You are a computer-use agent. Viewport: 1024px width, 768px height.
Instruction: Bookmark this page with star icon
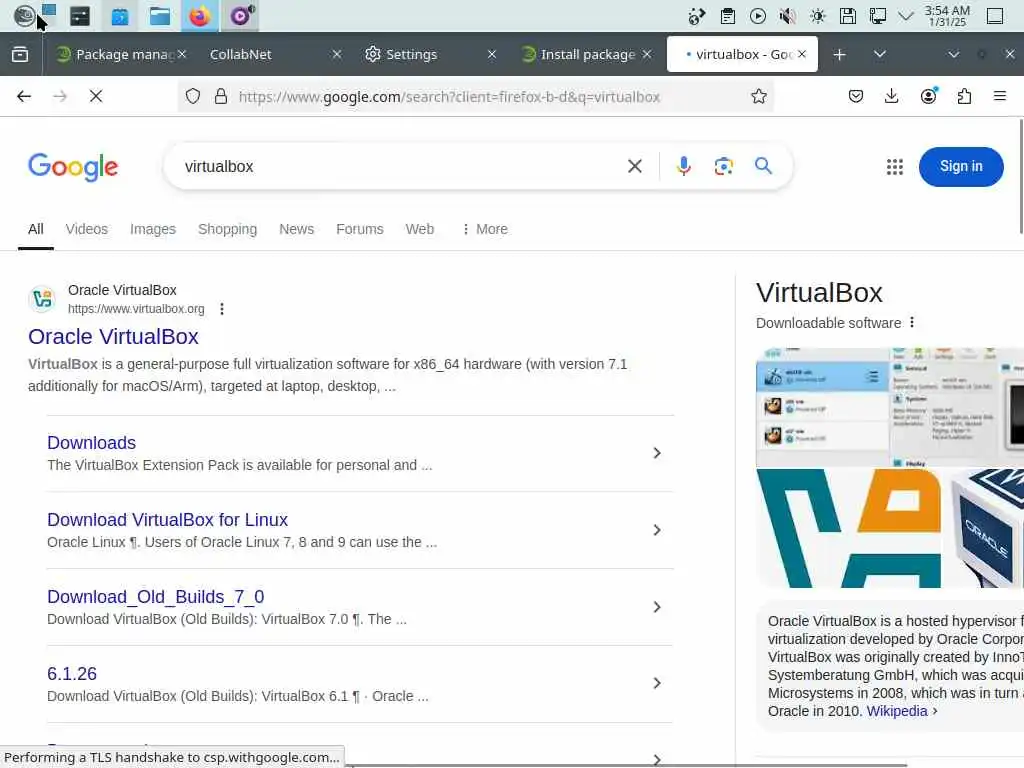tap(758, 97)
